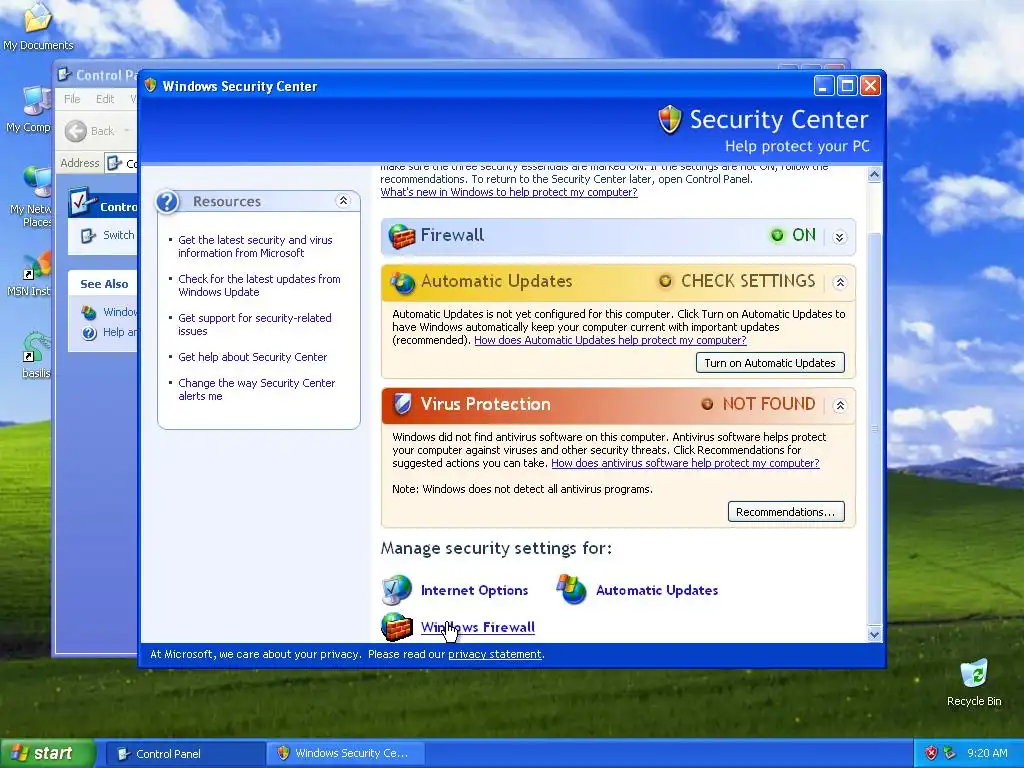
Task: Click the tray icon left of the clock
Action: point(950,753)
